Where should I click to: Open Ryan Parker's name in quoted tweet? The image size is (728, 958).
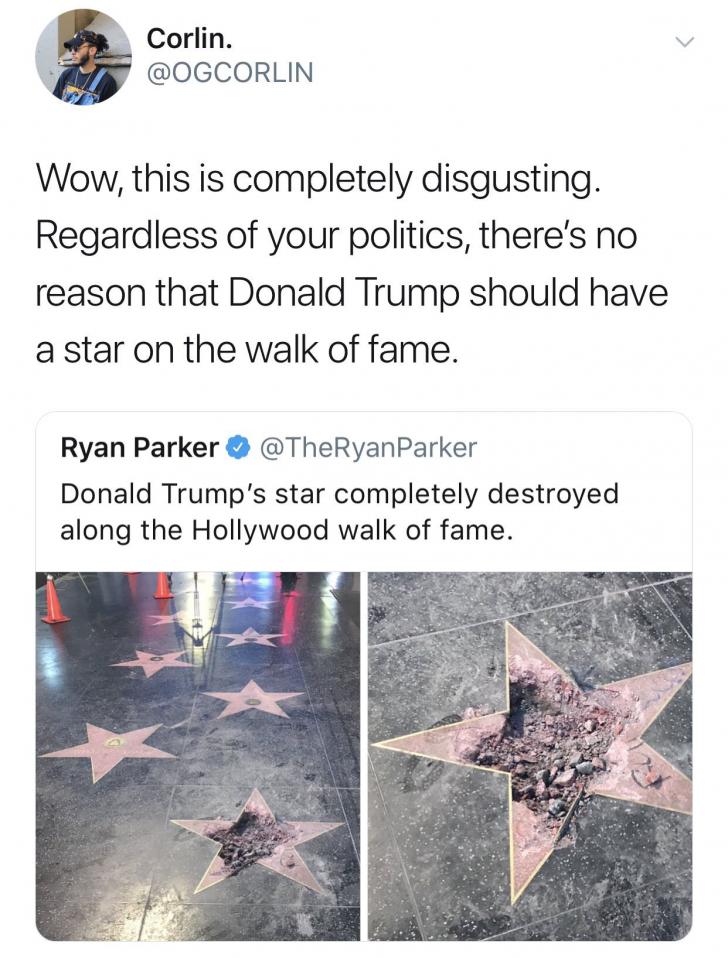(139, 448)
